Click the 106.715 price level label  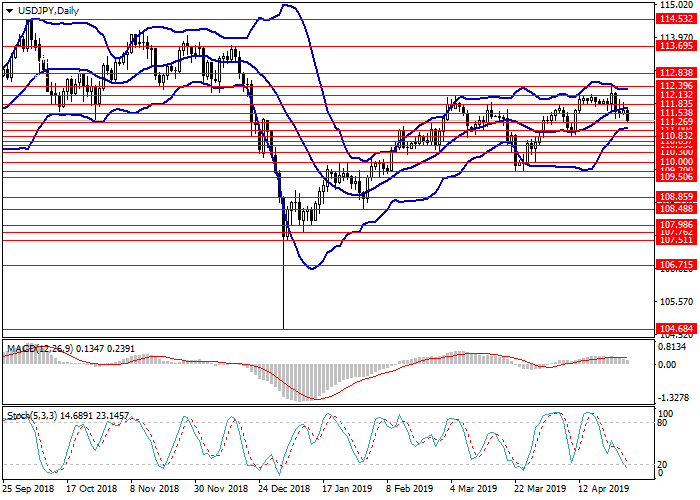[677, 265]
